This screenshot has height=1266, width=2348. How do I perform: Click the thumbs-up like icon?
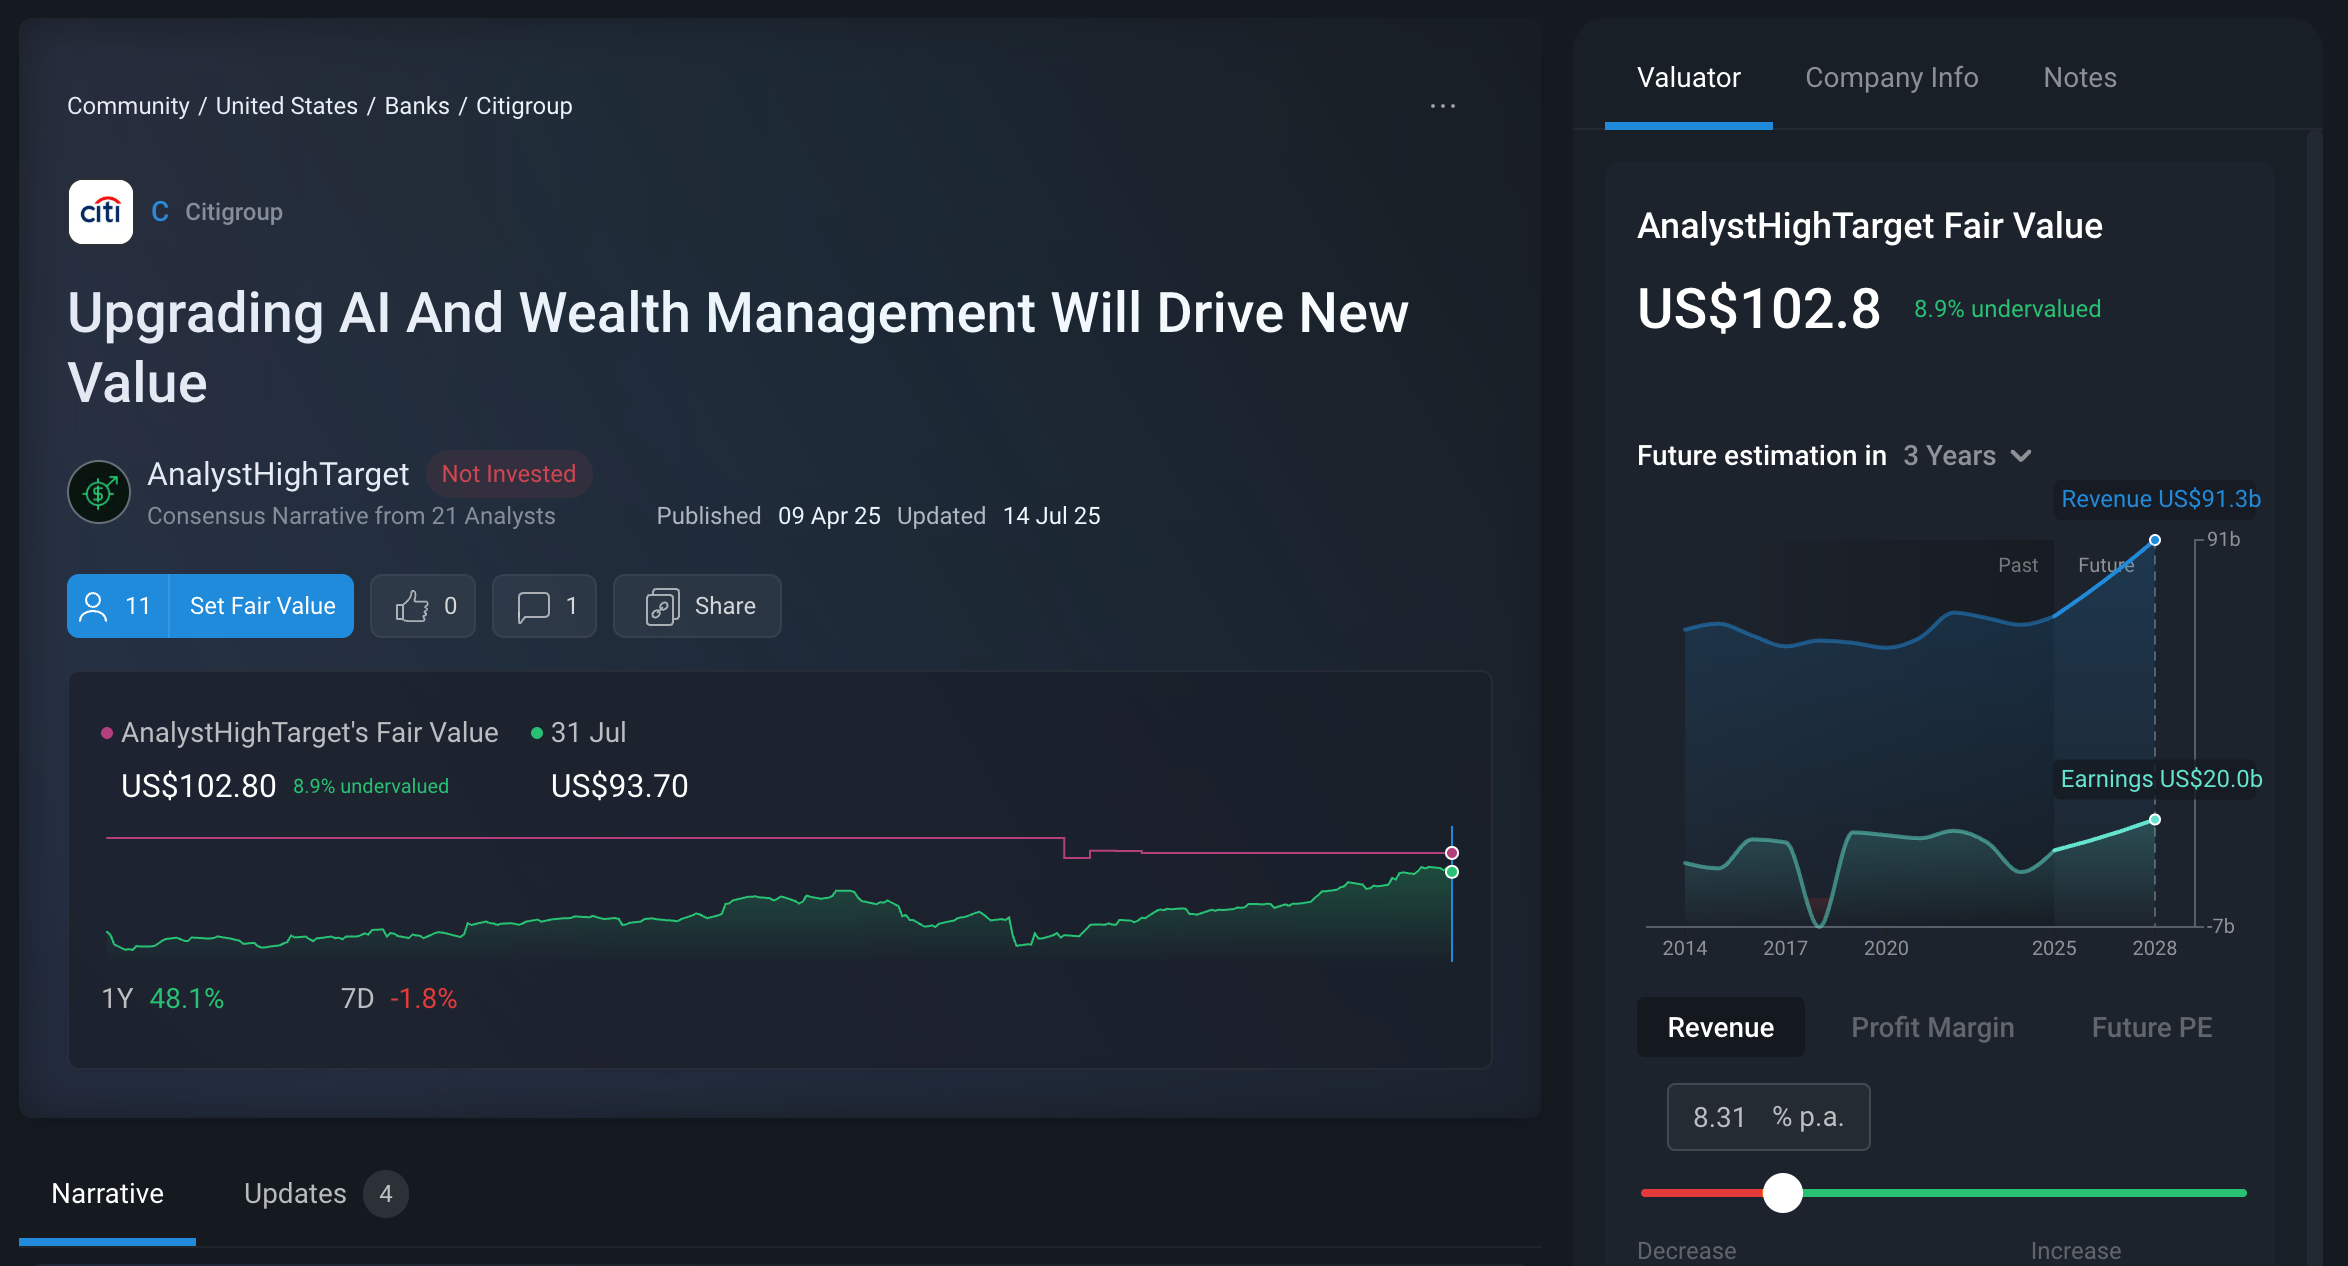click(412, 606)
